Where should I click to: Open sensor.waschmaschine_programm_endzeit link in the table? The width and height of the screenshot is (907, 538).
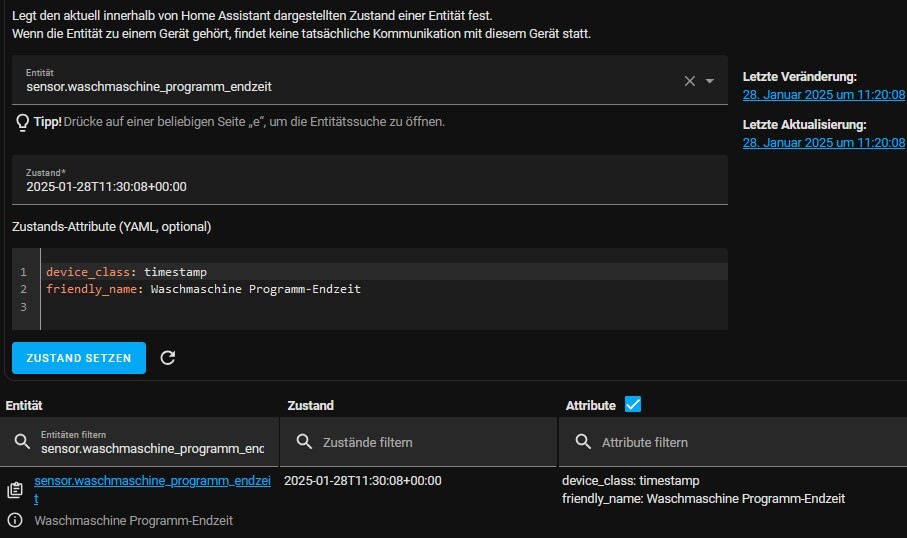[152, 489]
